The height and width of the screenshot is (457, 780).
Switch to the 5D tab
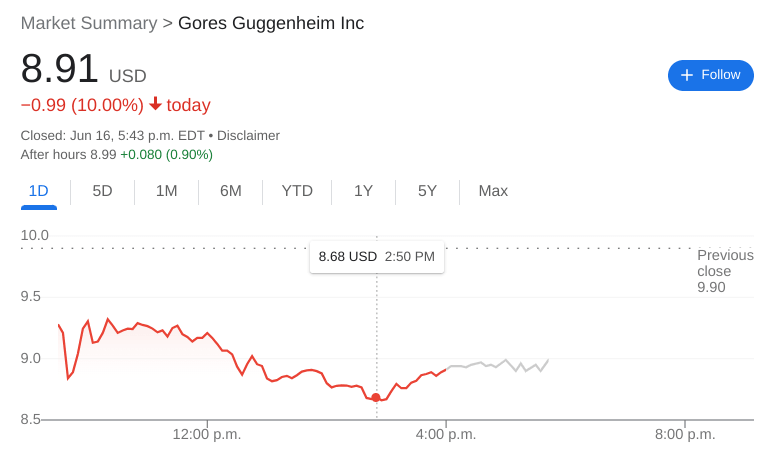tap(102, 191)
